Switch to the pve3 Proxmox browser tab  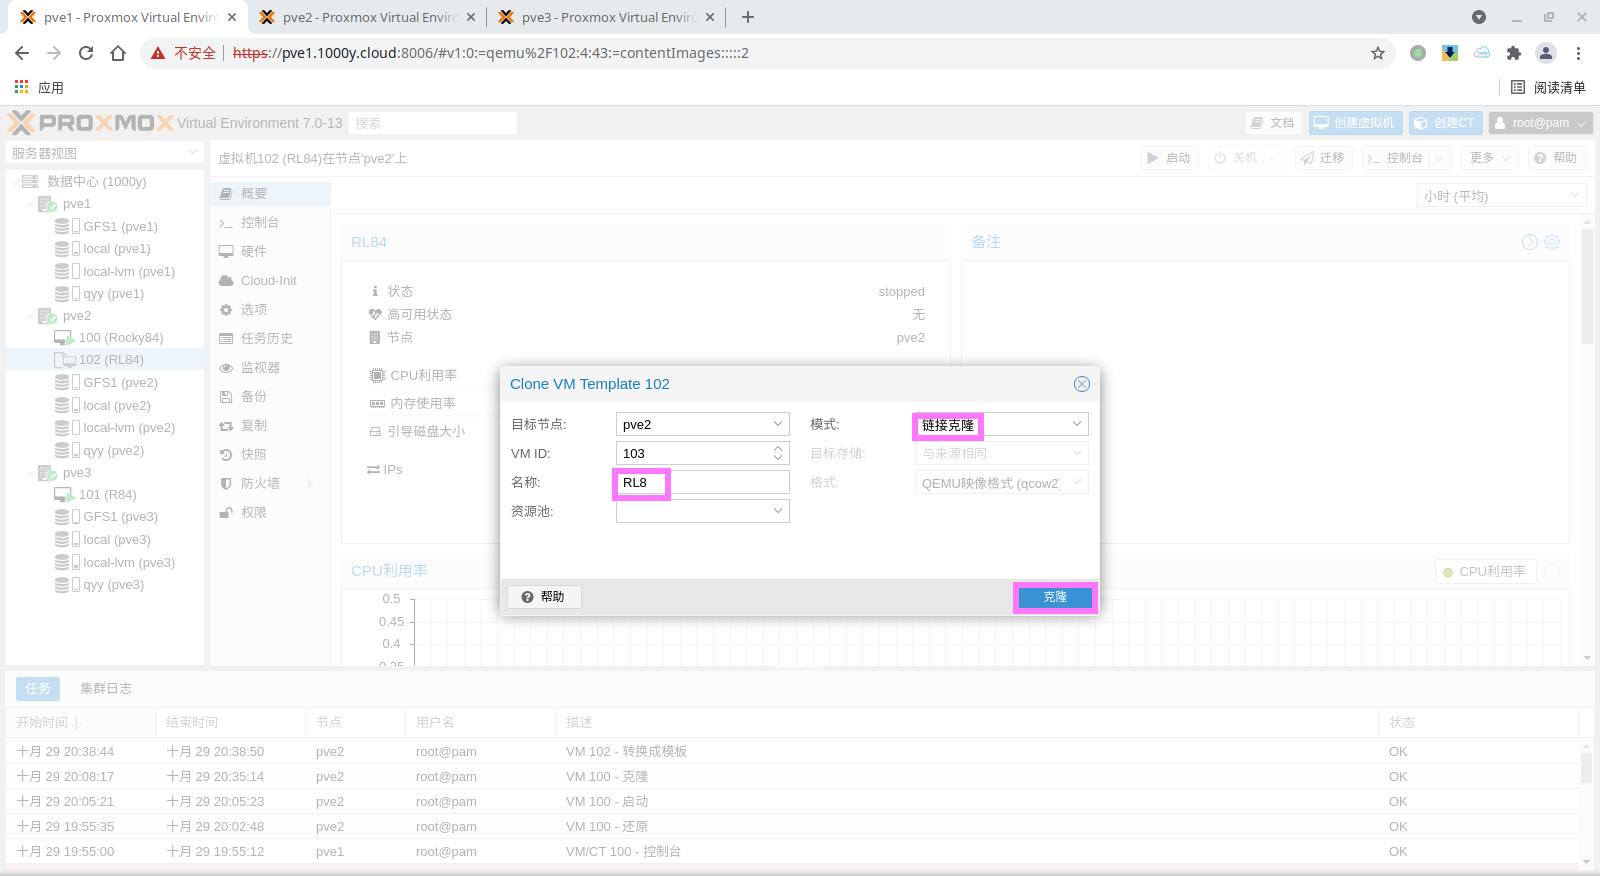click(606, 17)
